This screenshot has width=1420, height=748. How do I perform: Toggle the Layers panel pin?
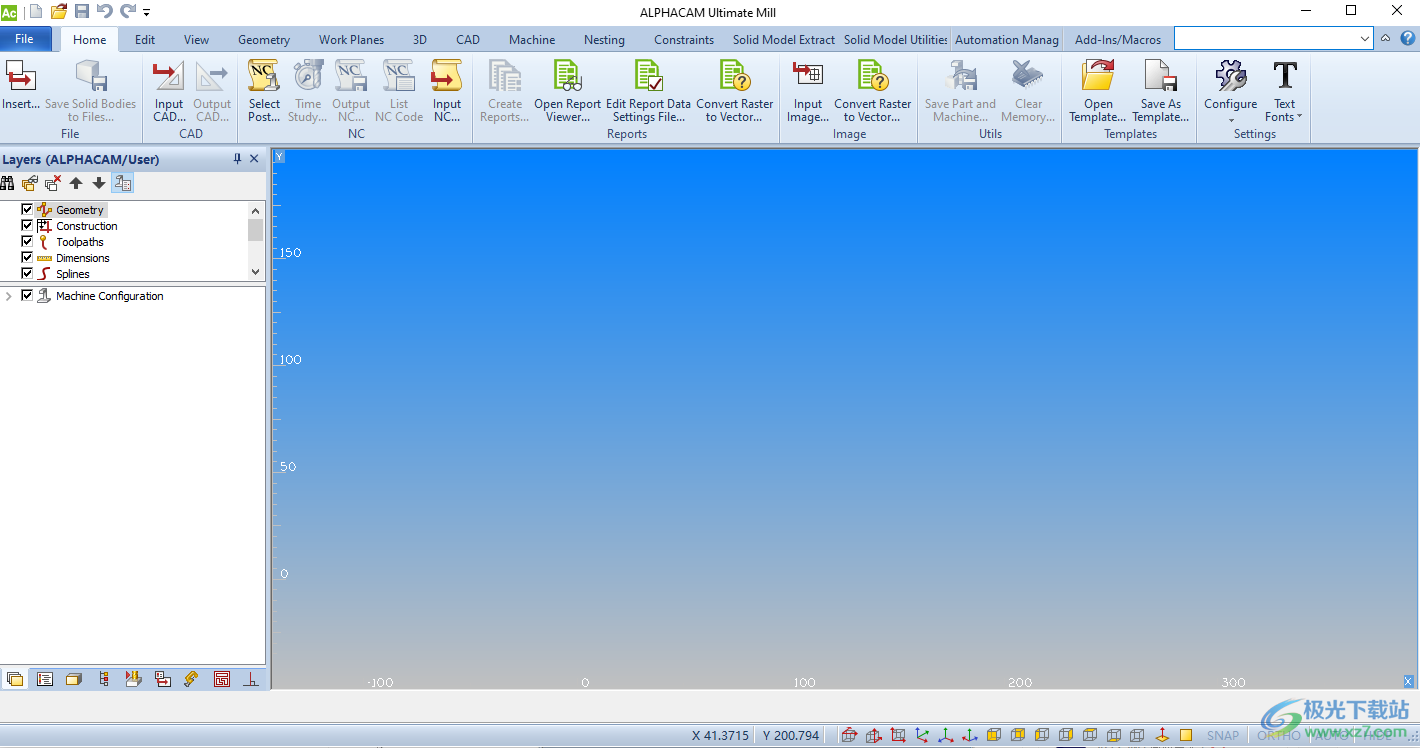tap(237, 159)
